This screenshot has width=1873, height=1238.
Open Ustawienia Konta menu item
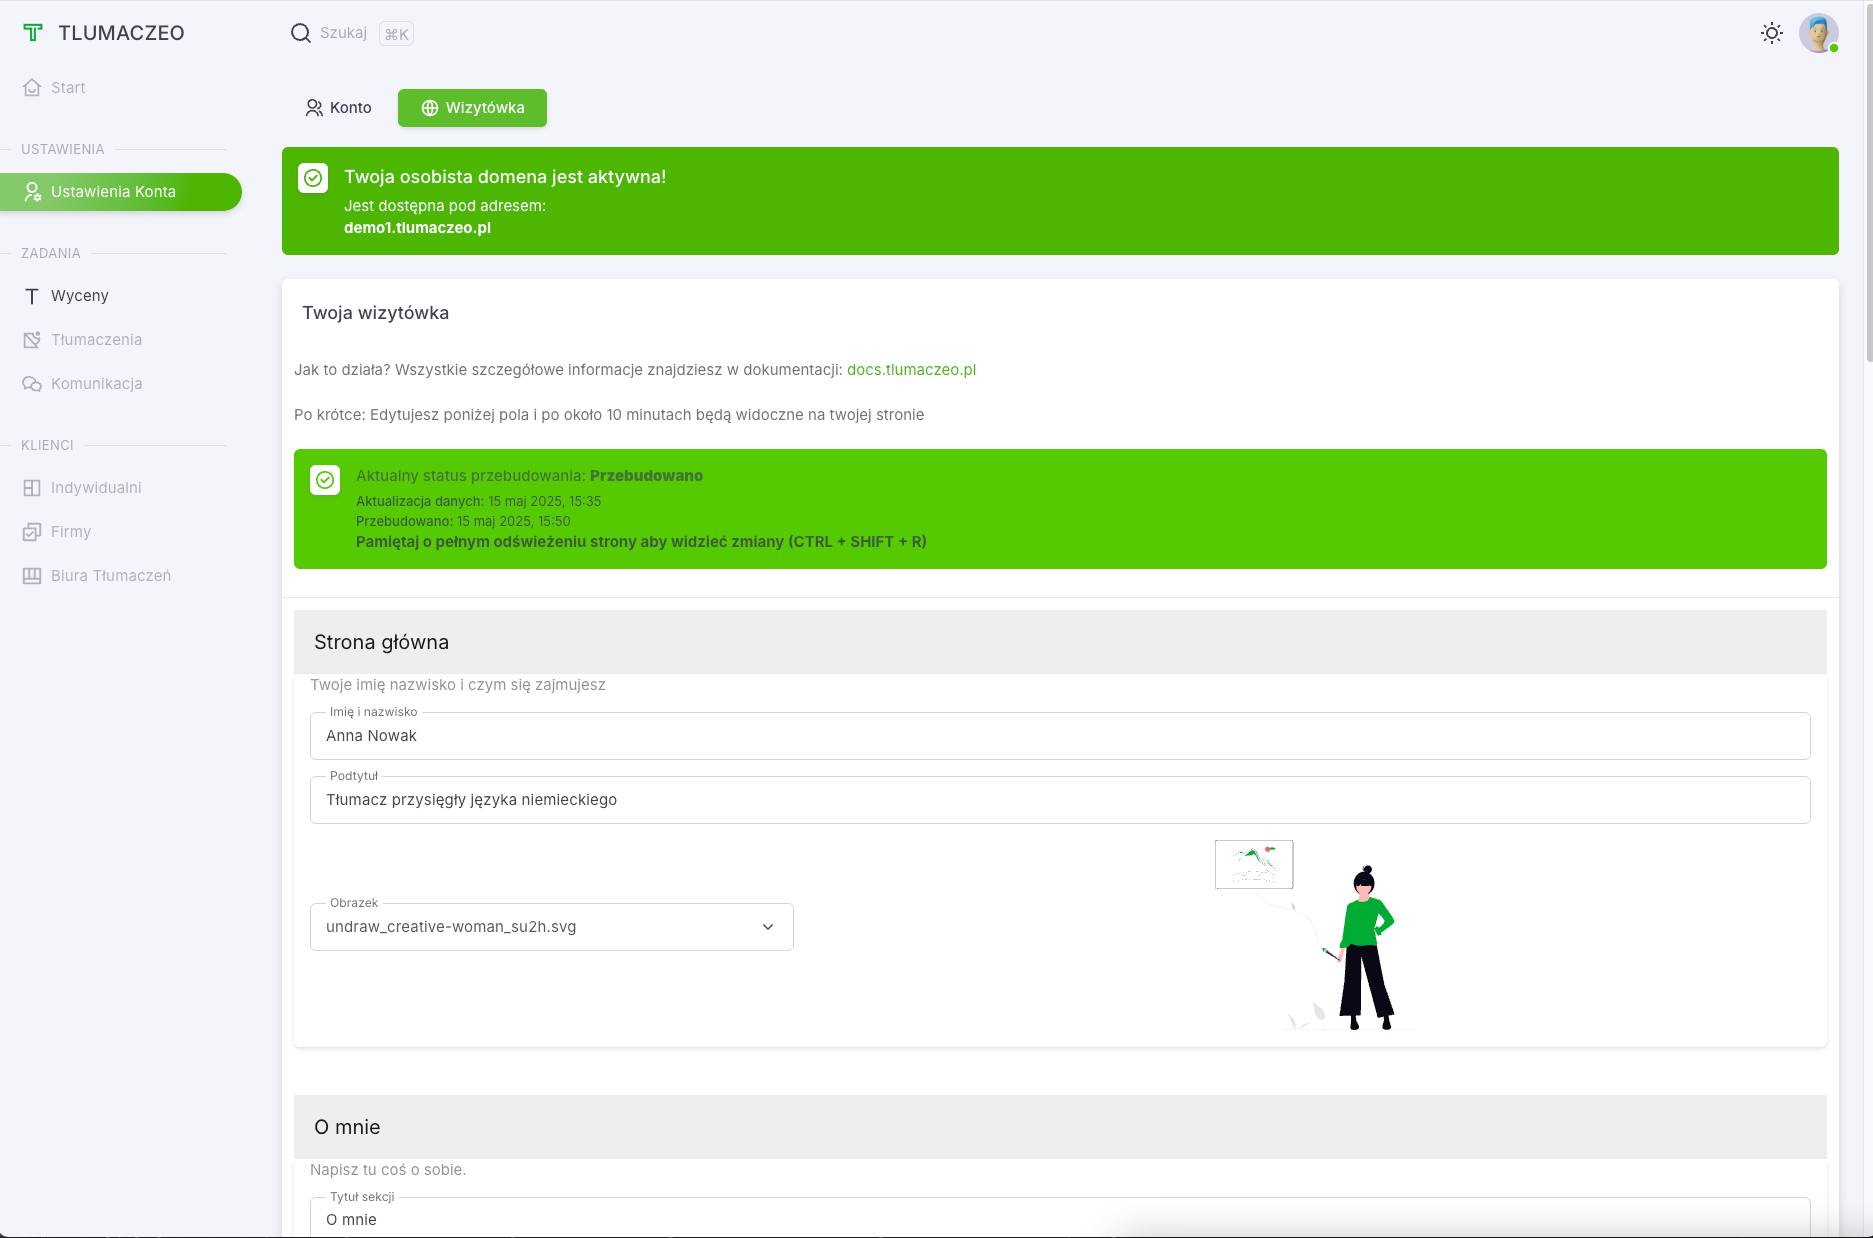click(x=121, y=192)
